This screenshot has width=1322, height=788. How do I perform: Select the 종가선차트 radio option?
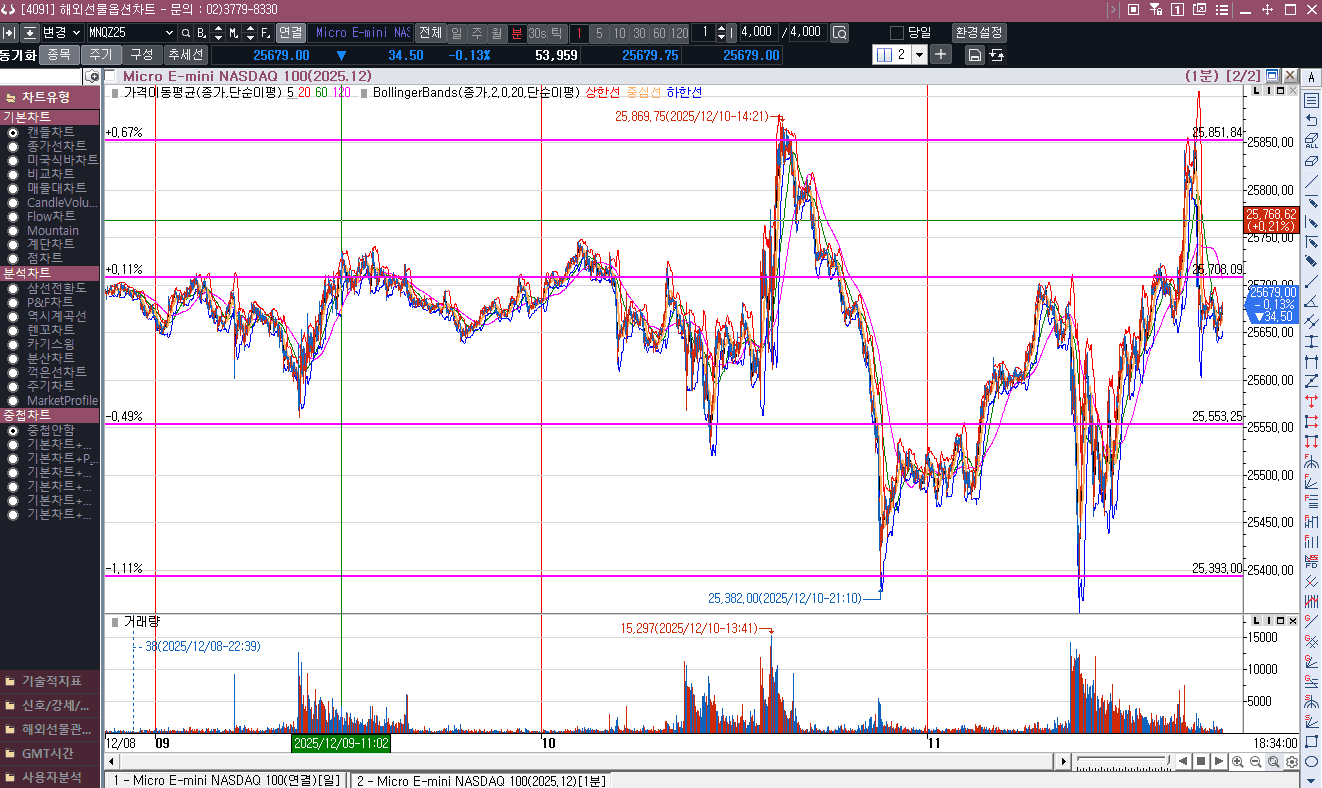pos(13,146)
